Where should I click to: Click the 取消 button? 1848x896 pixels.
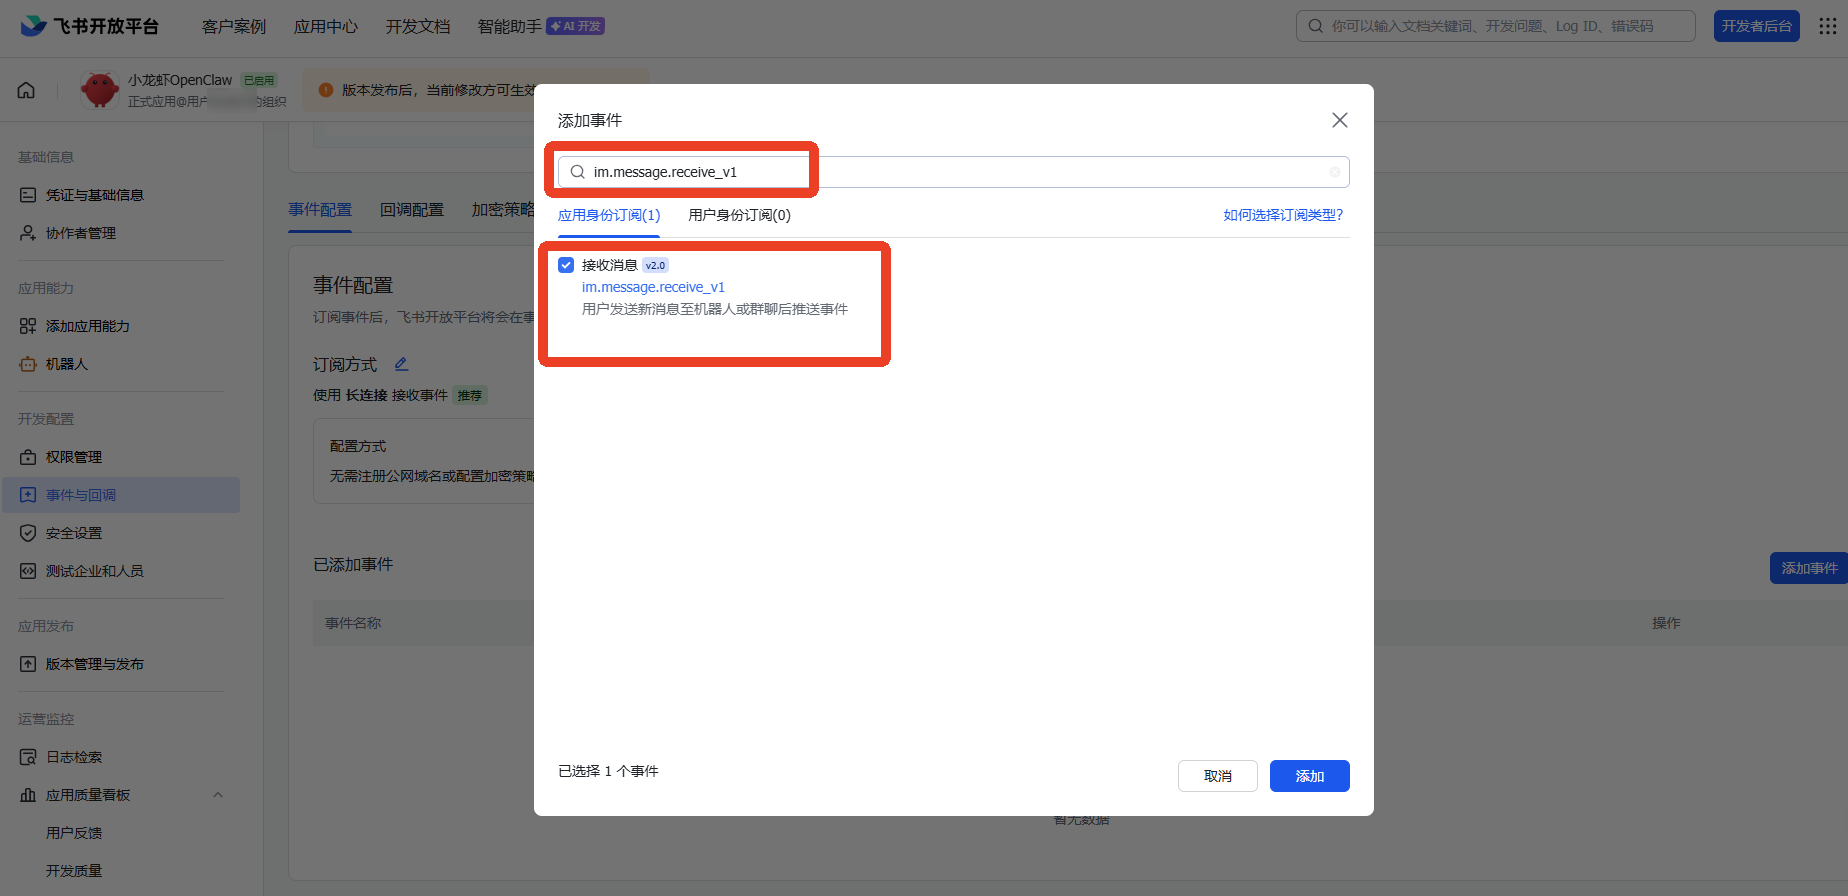(1217, 776)
